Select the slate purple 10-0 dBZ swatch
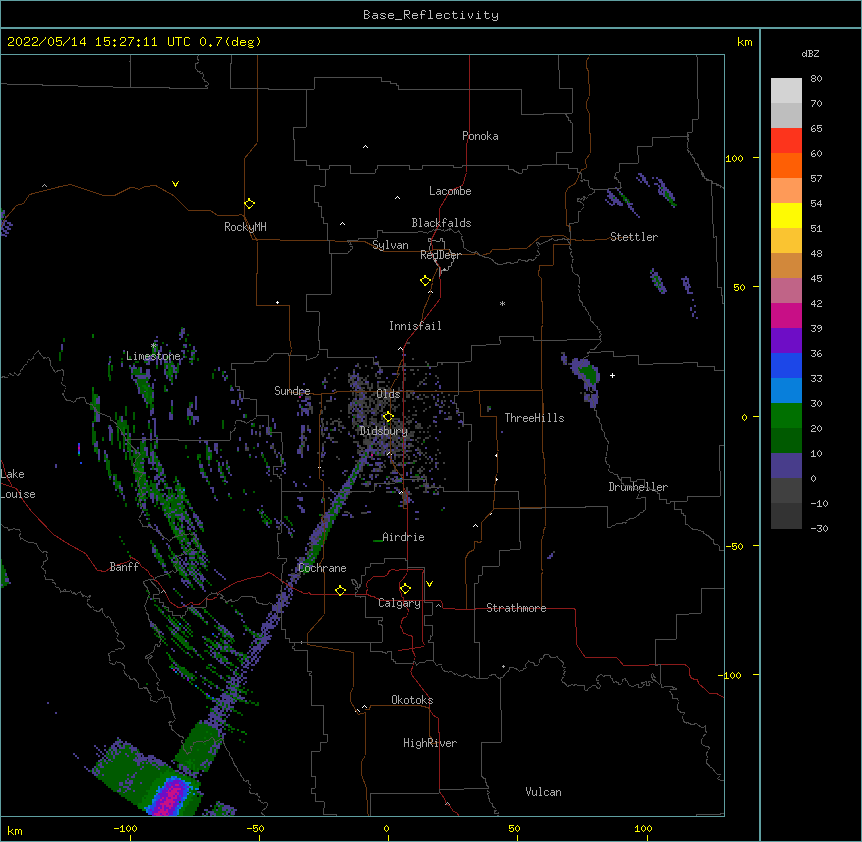The image size is (862, 842). 786,466
